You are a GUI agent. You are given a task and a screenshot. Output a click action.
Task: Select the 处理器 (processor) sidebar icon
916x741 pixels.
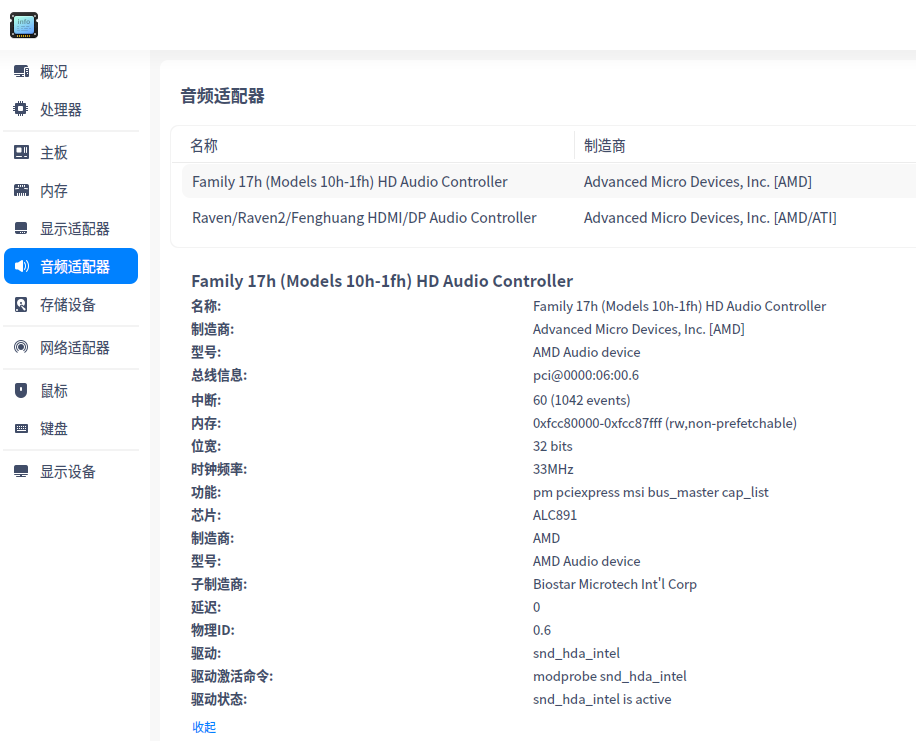[22, 110]
